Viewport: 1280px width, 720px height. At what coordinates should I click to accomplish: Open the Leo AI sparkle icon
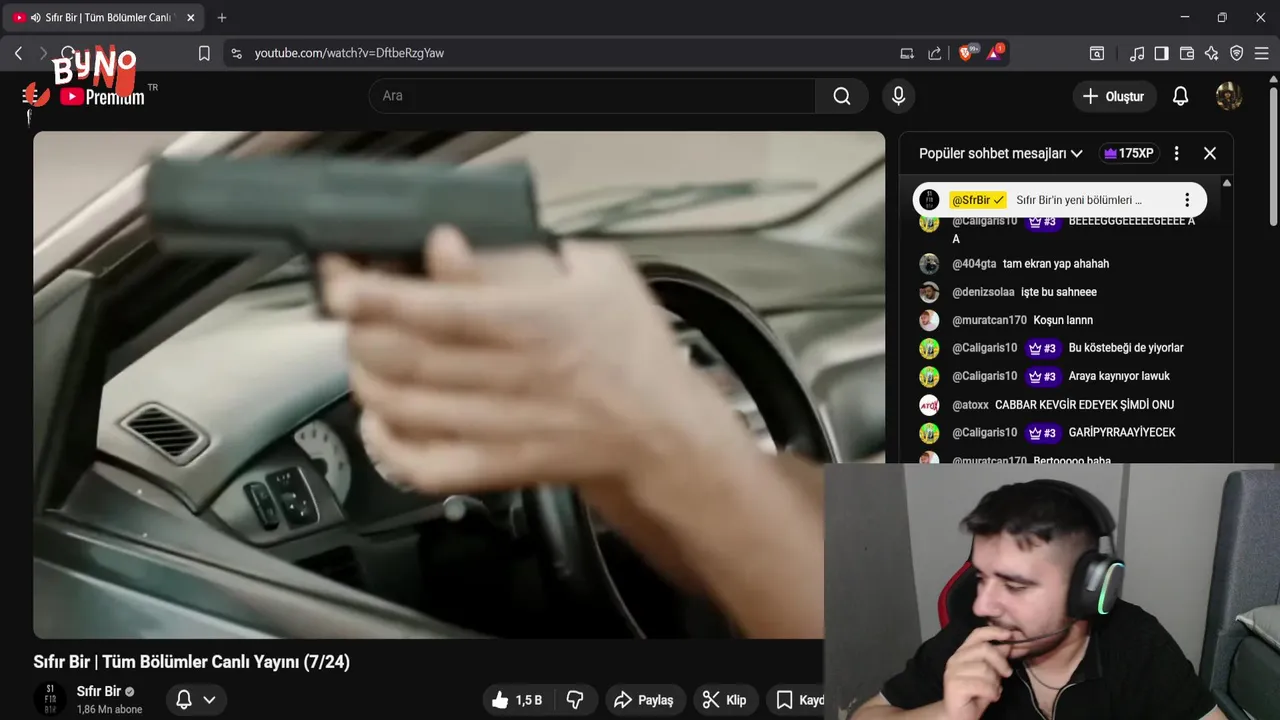coord(1212,53)
